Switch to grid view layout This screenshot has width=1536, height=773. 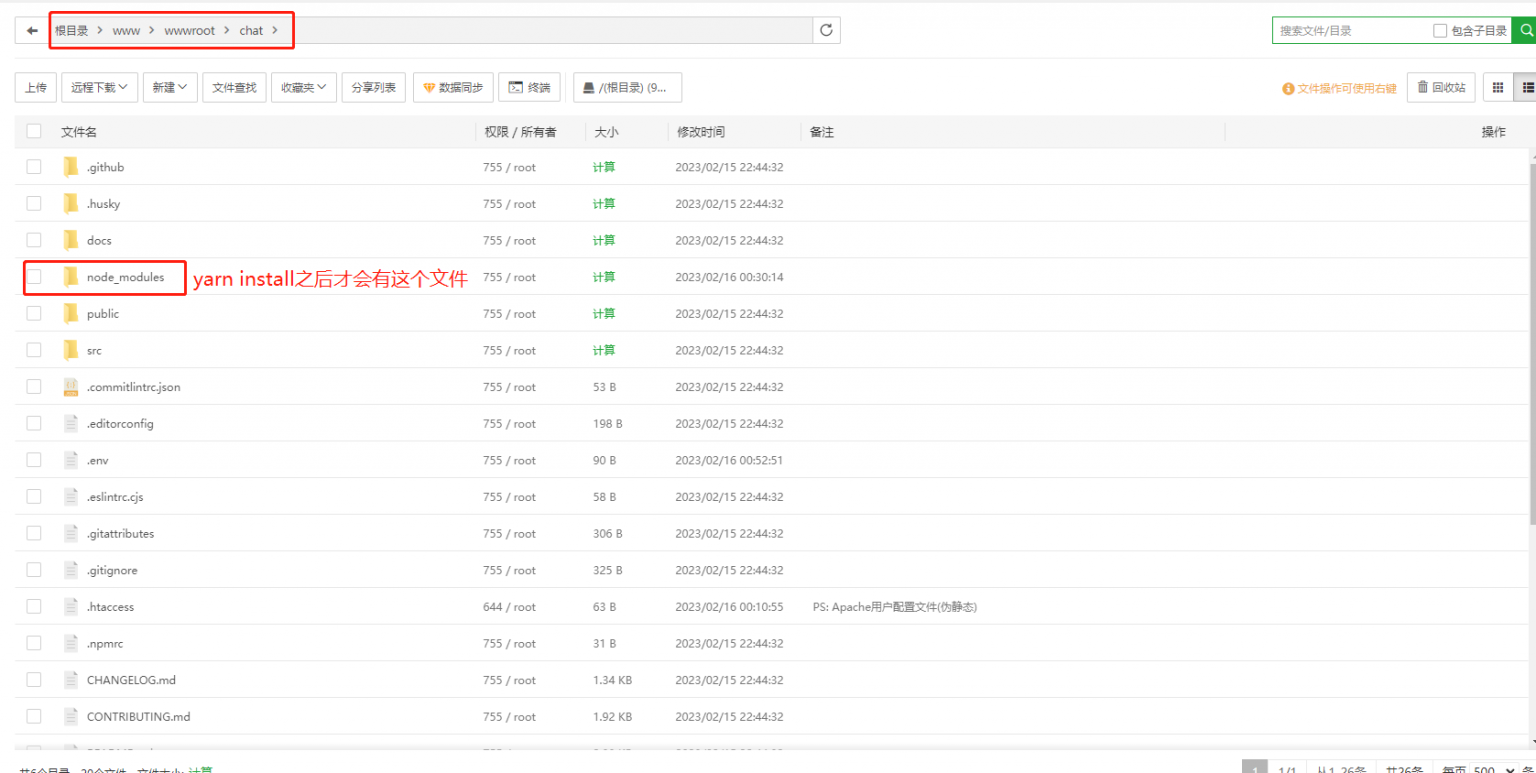pos(1497,87)
